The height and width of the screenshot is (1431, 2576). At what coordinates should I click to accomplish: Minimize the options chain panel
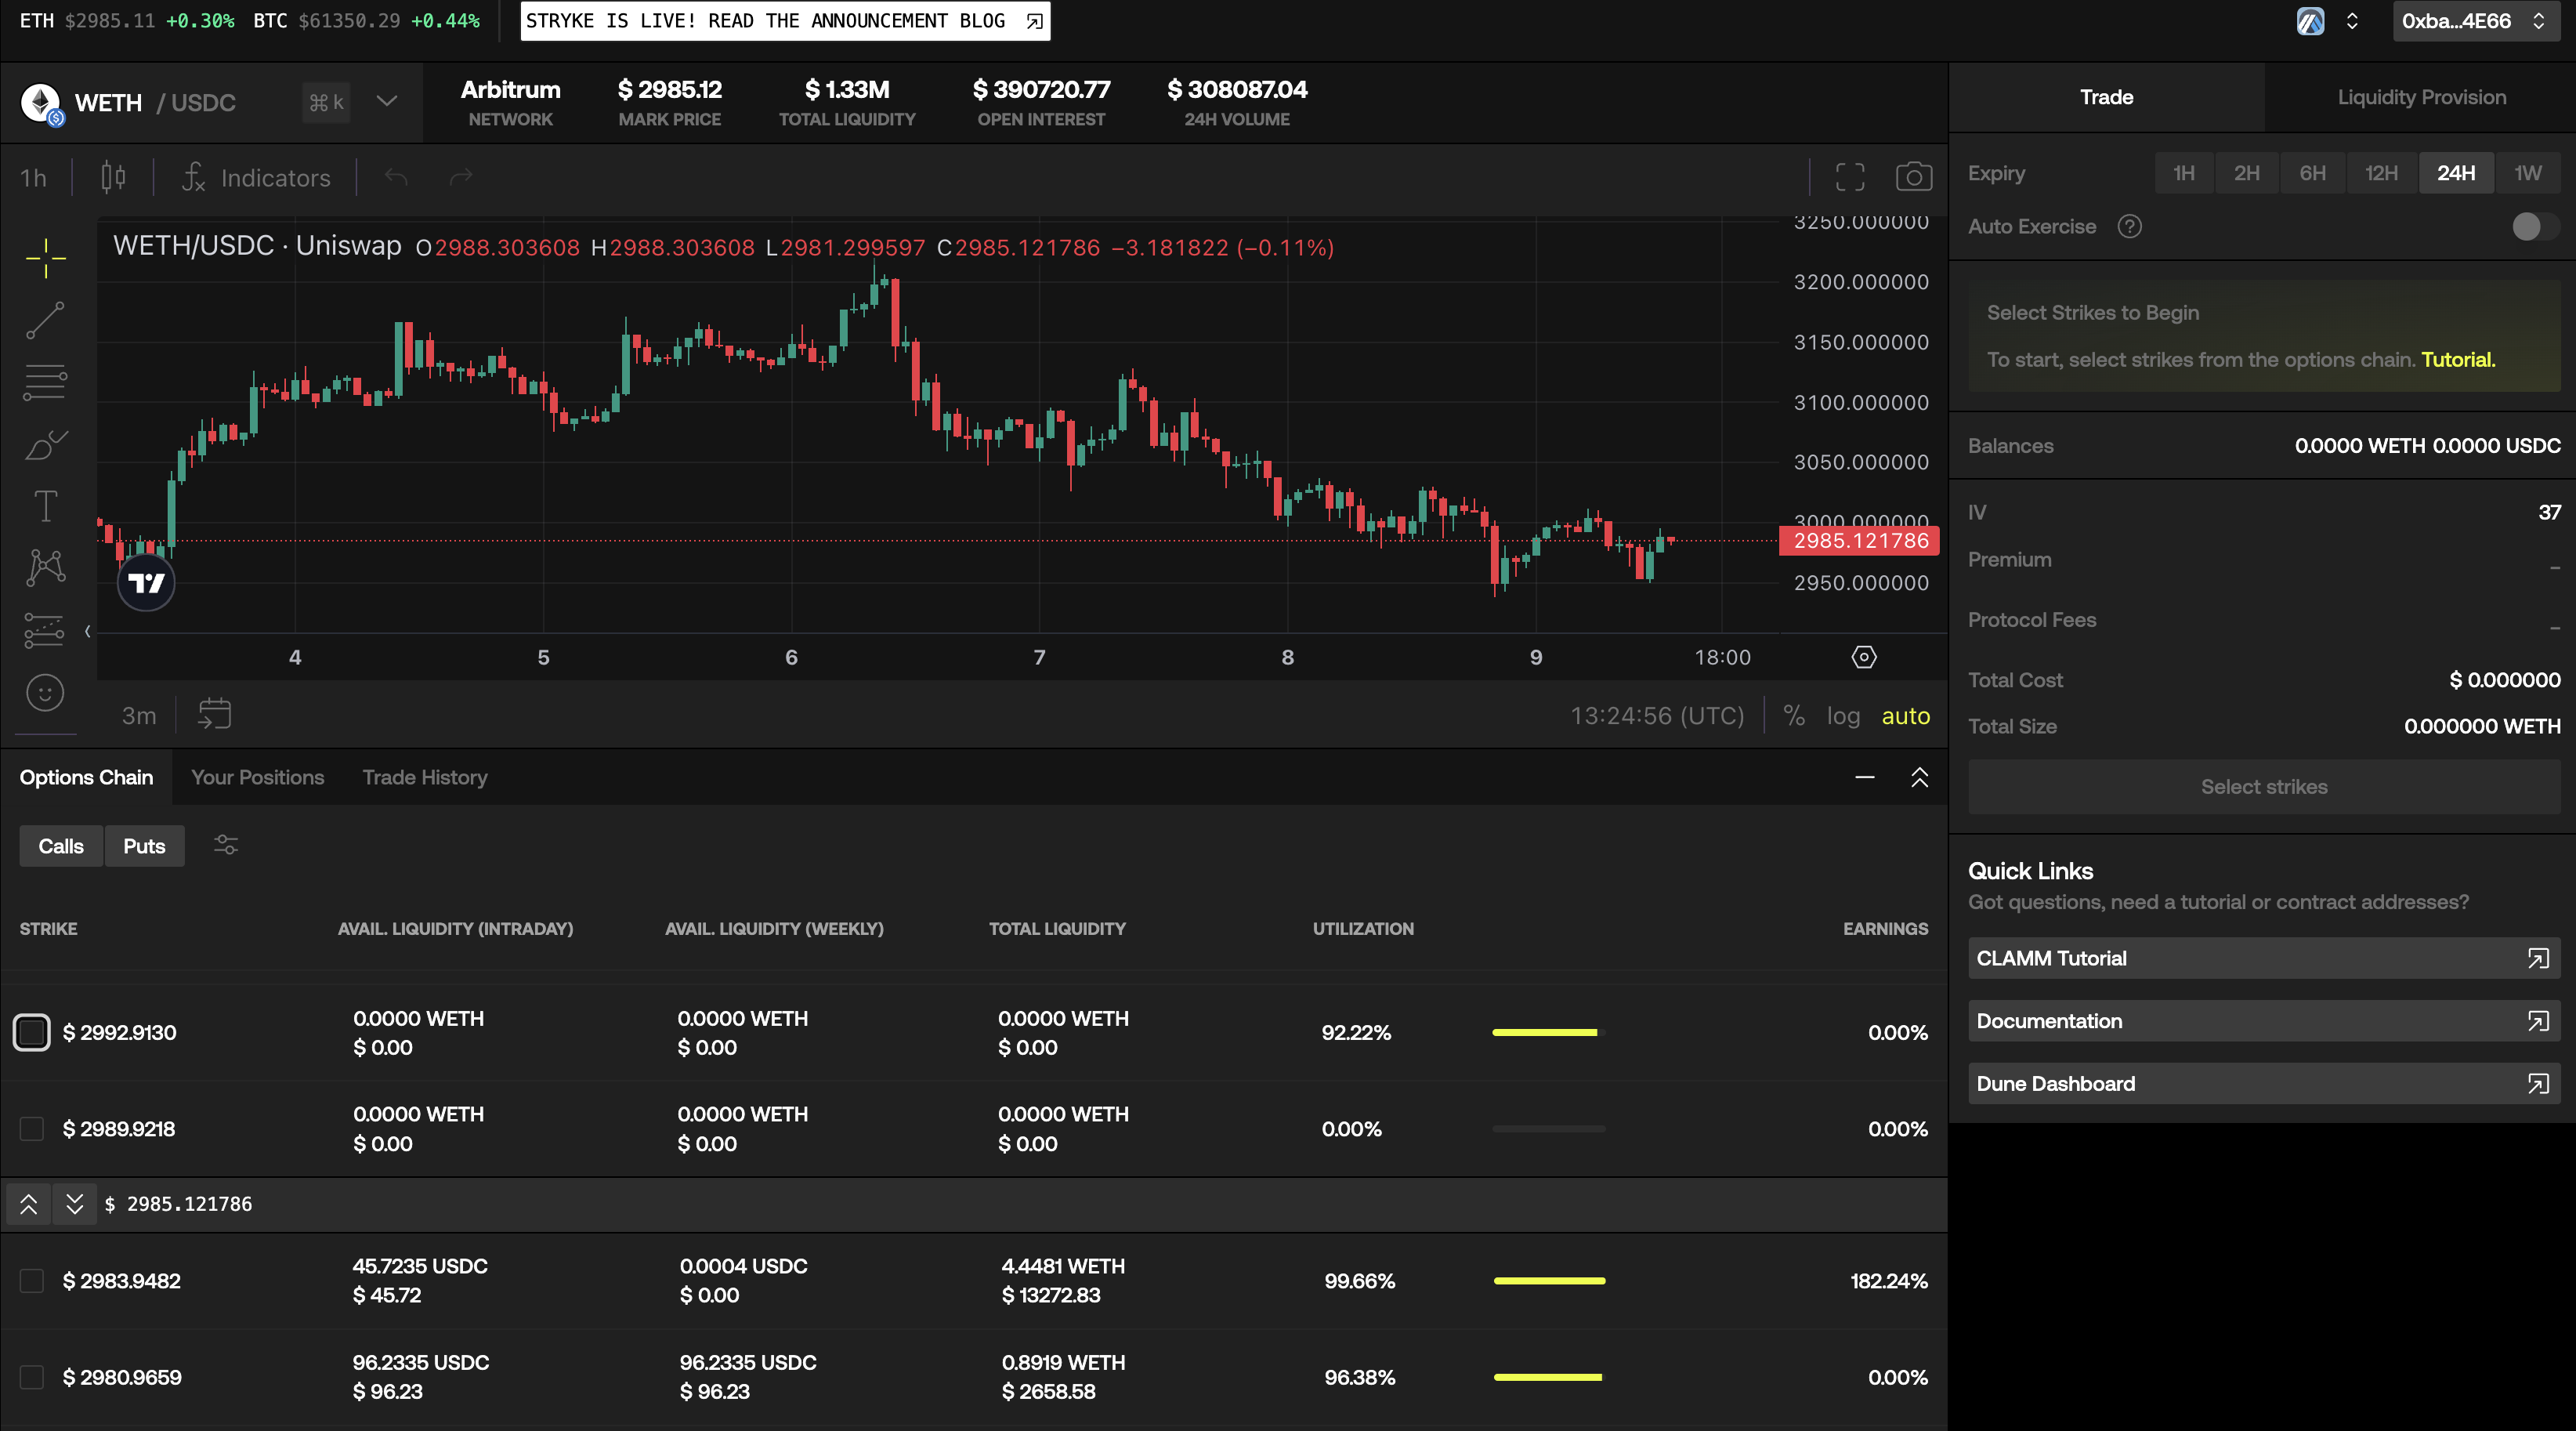tap(1865, 777)
